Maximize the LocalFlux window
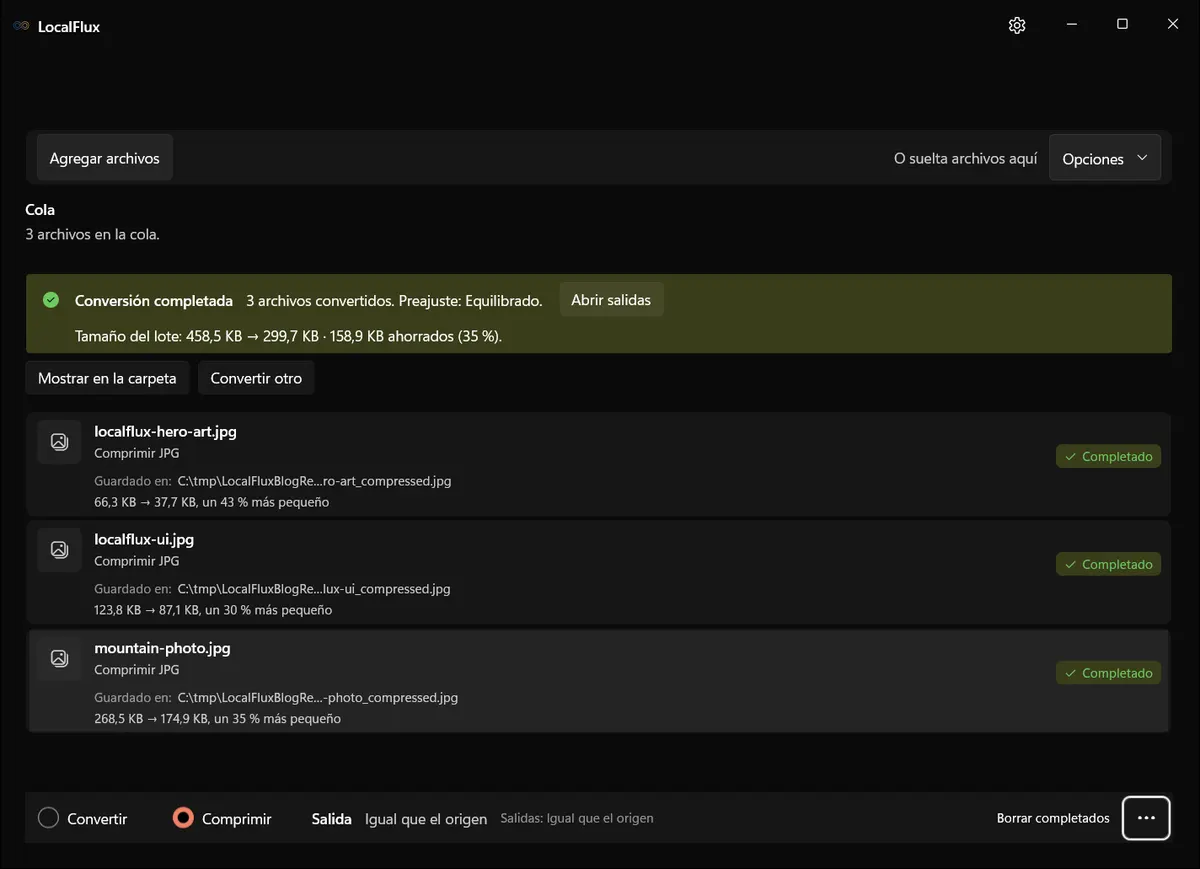This screenshot has height=869, width=1200. pyautogui.click(x=1122, y=25)
